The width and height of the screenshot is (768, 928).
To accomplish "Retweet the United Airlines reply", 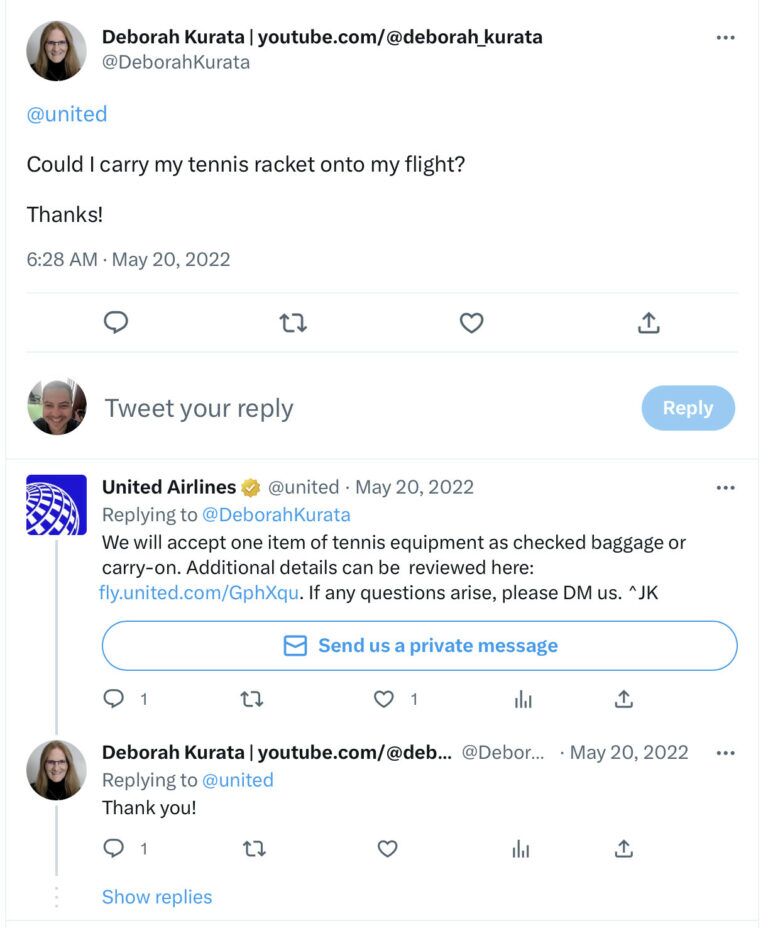I will [x=253, y=700].
